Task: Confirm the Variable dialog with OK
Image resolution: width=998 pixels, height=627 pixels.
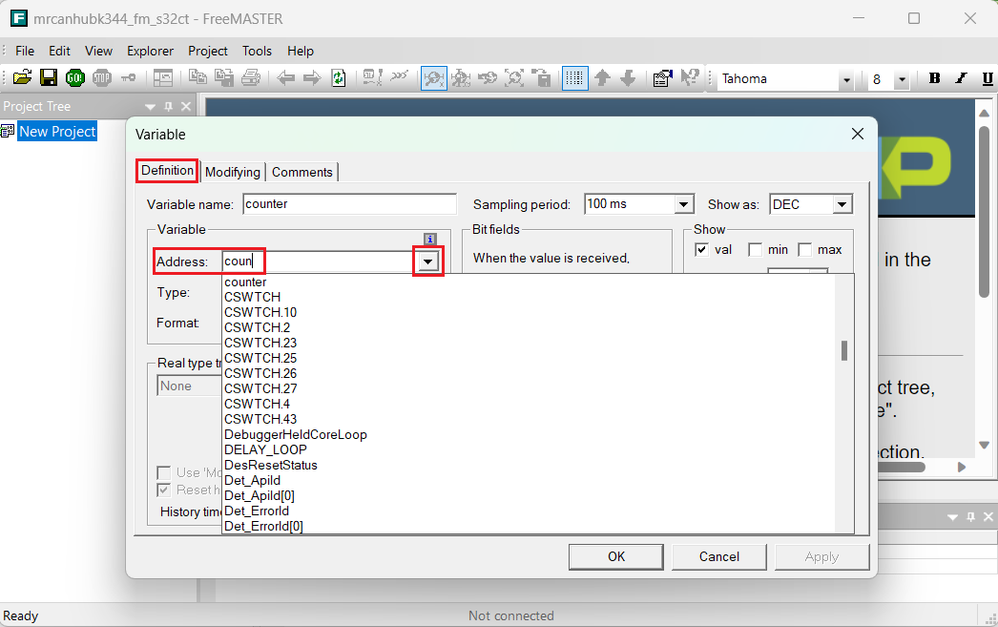Action: coord(616,557)
